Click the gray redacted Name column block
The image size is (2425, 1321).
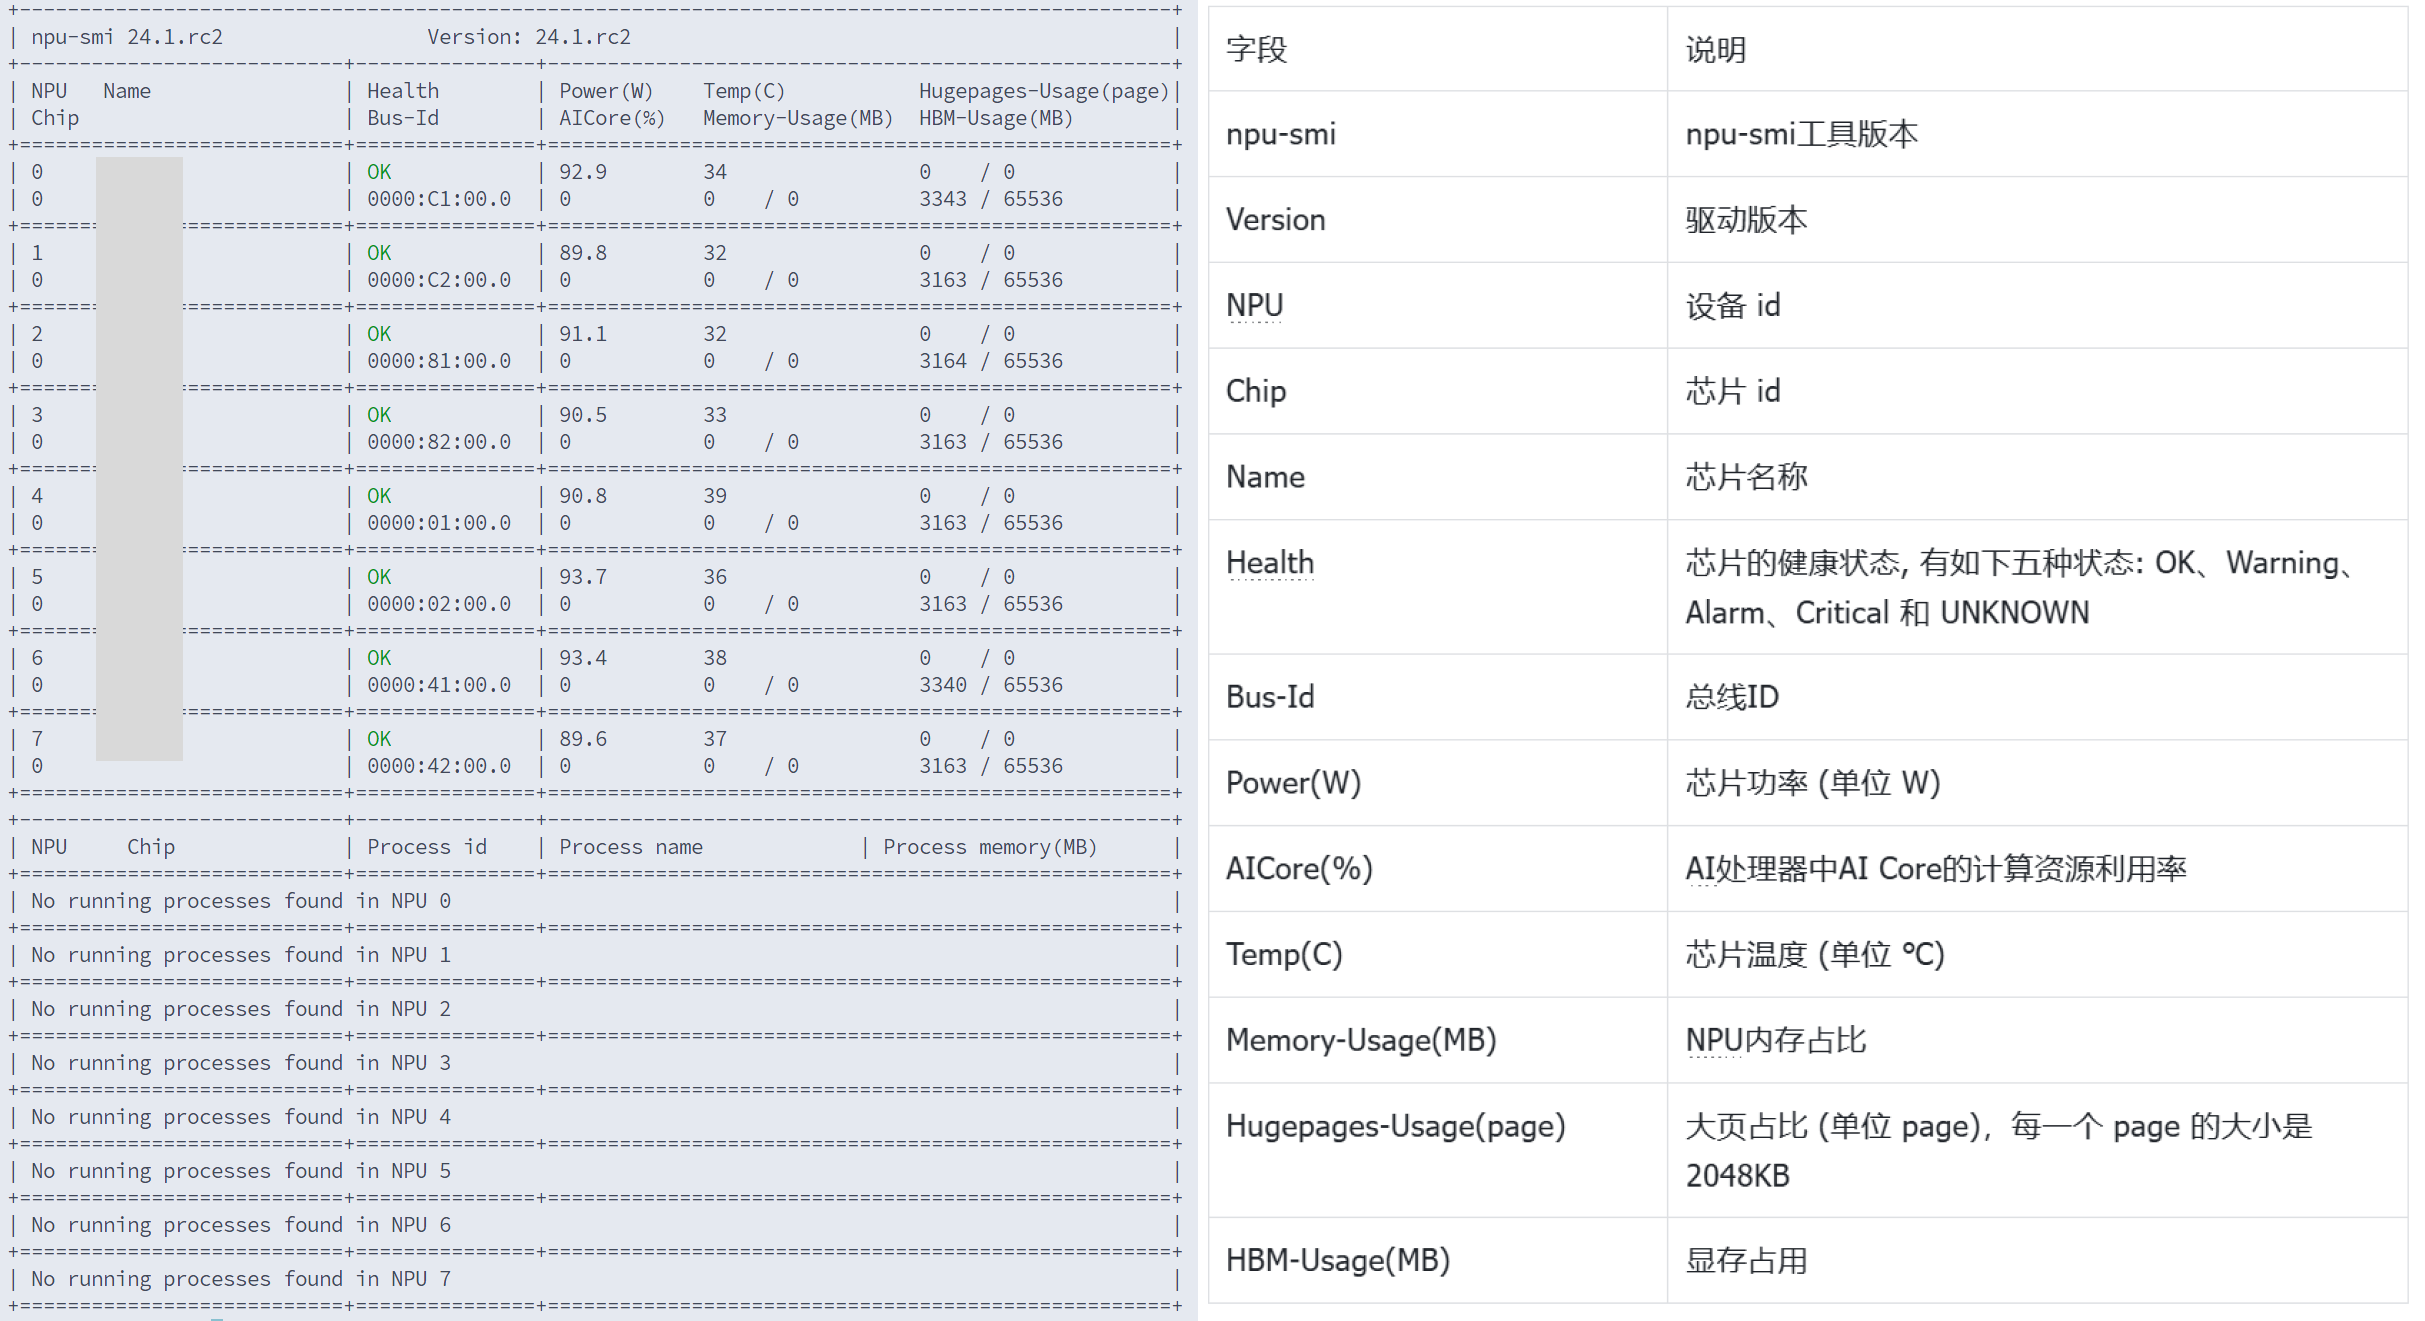(139, 458)
